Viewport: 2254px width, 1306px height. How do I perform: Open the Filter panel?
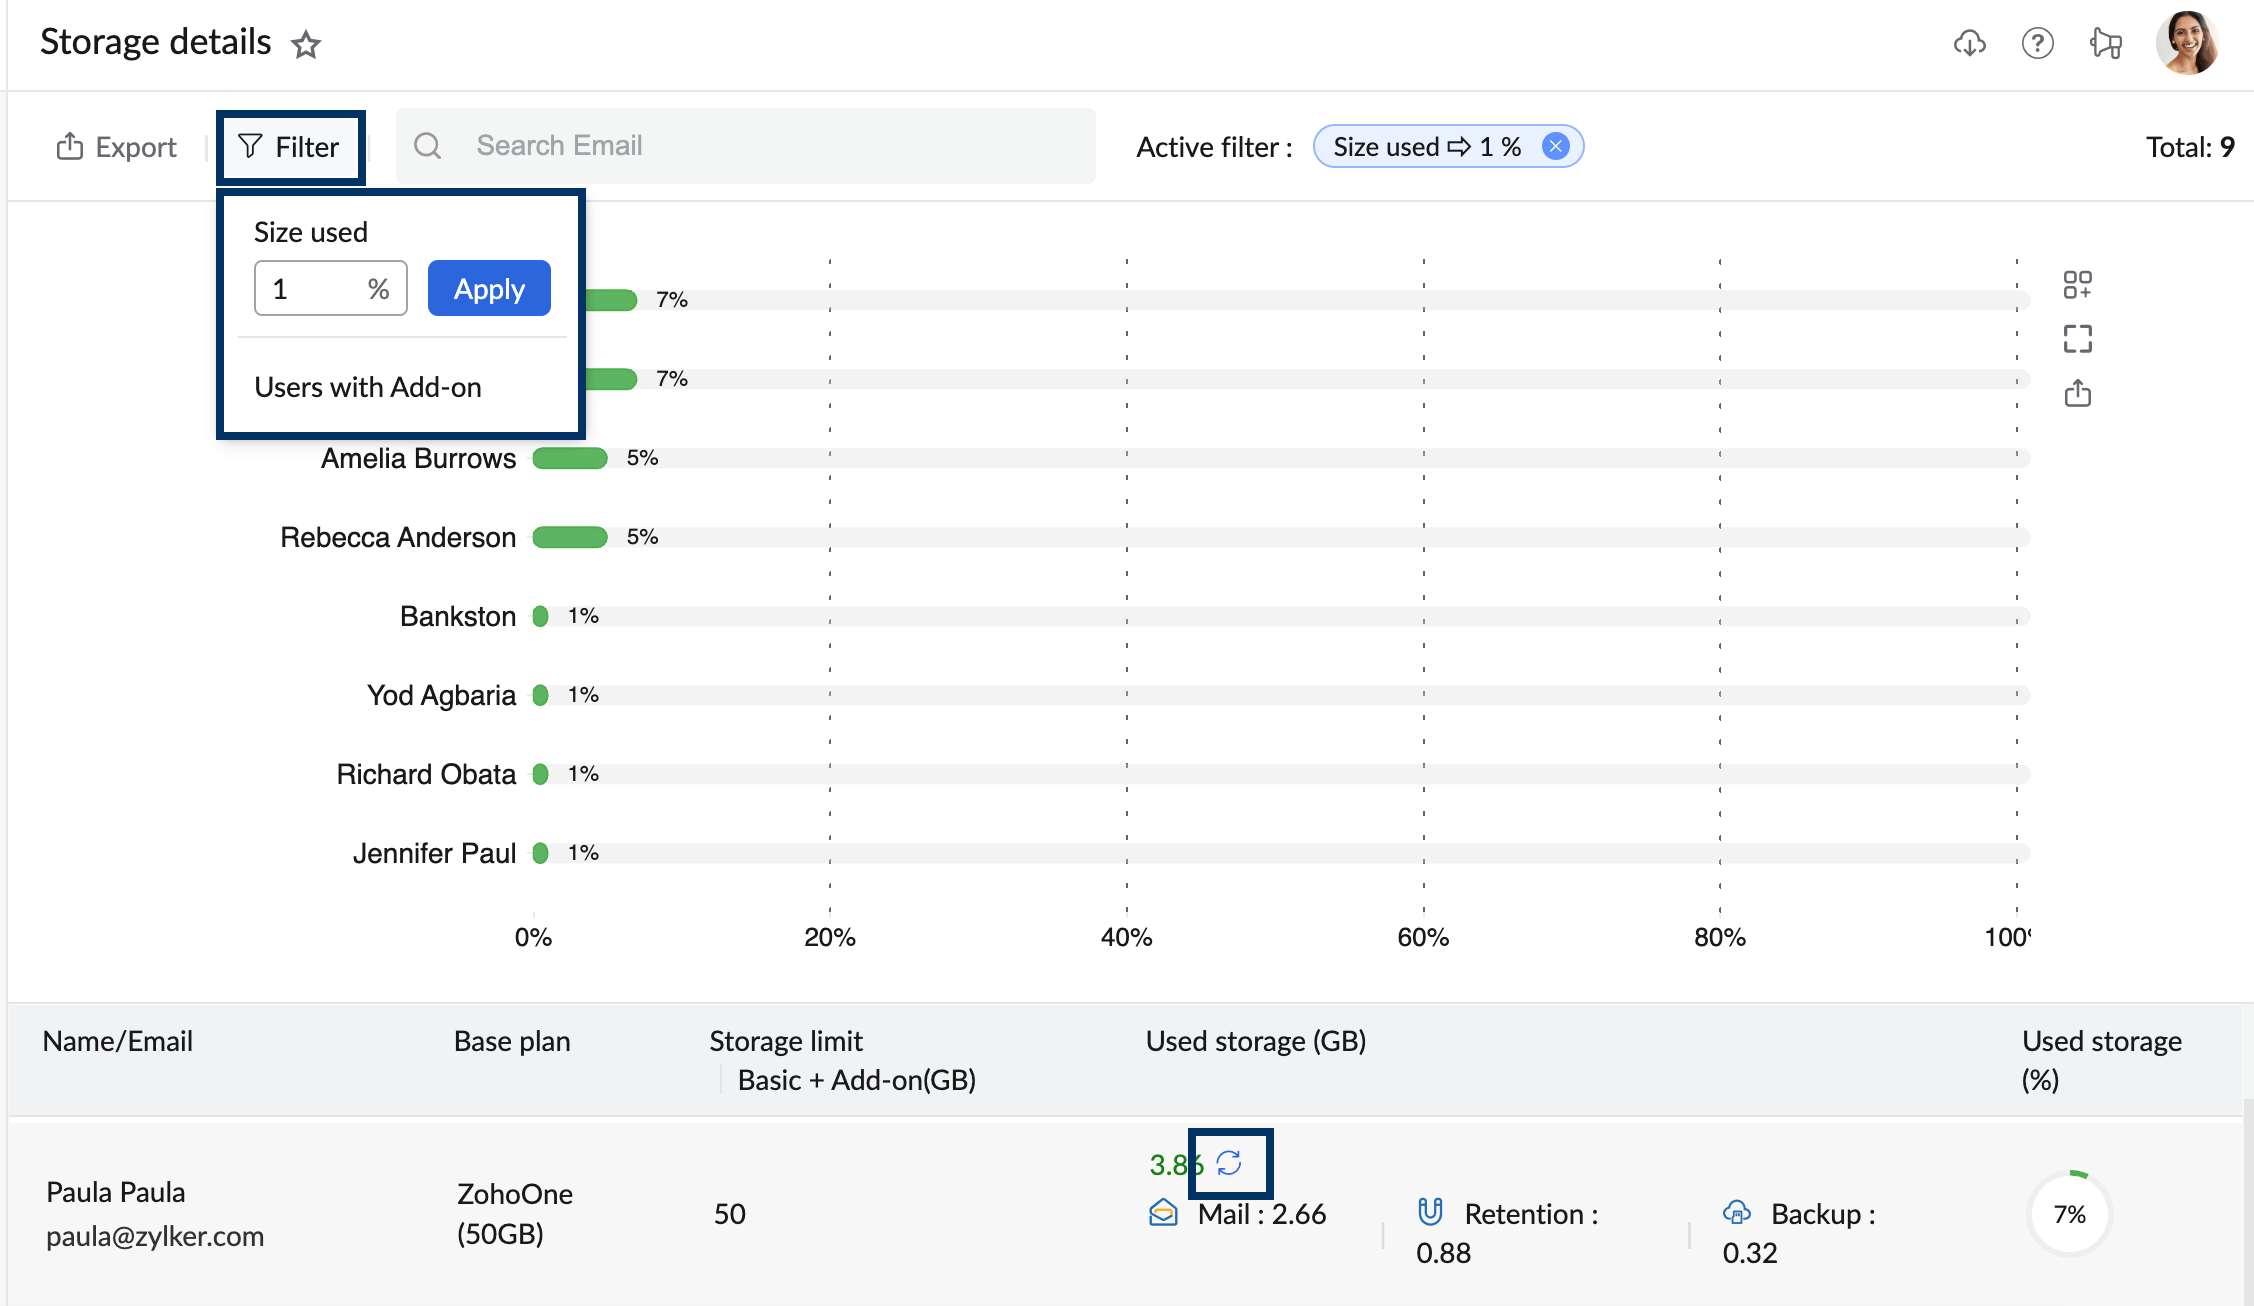290,146
